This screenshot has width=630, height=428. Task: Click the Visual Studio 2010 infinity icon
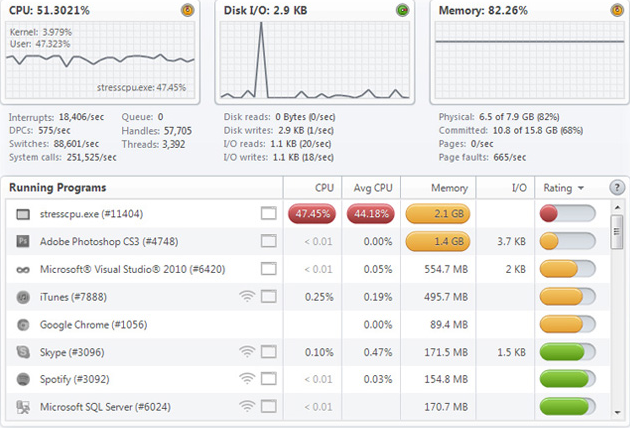coord(23,270)
